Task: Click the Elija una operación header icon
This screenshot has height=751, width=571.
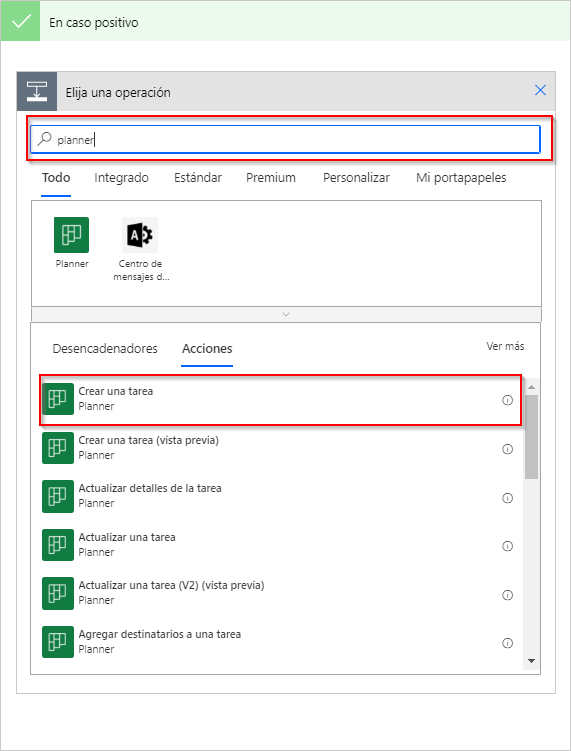Action: [37, 91]
